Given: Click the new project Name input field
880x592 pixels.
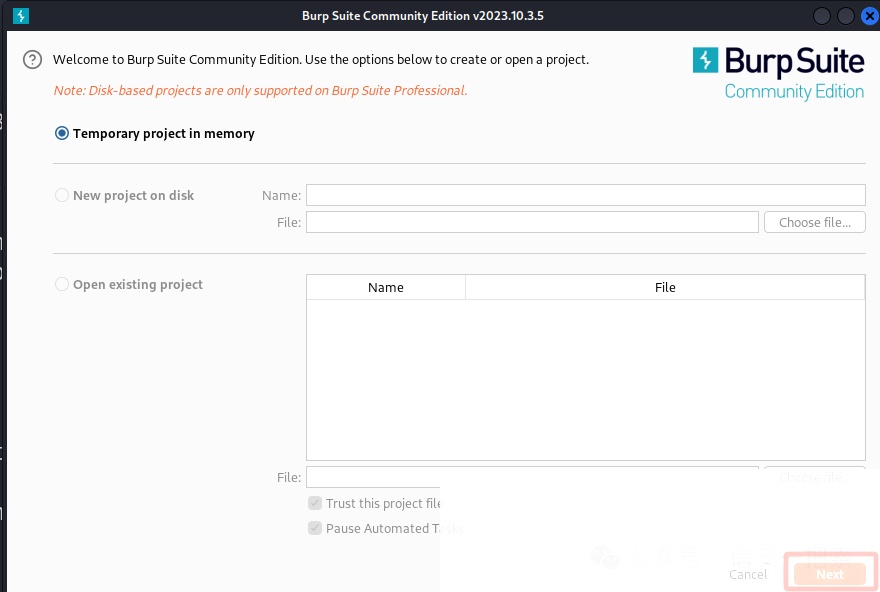Looking at the screenshot, I should pos(585,195).
